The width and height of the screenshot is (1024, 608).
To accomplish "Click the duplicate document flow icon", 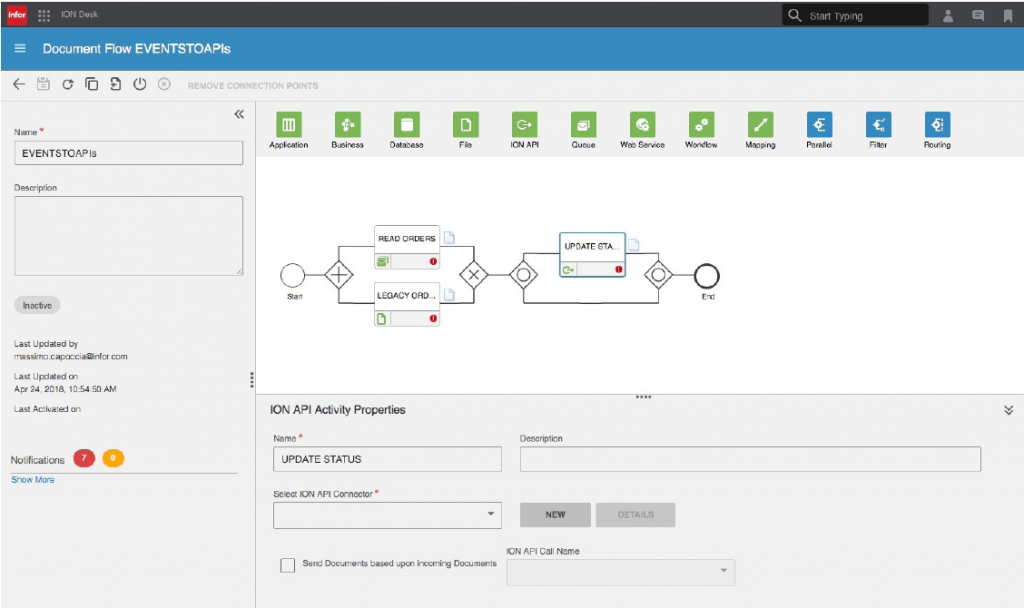I will coord(91,84).
